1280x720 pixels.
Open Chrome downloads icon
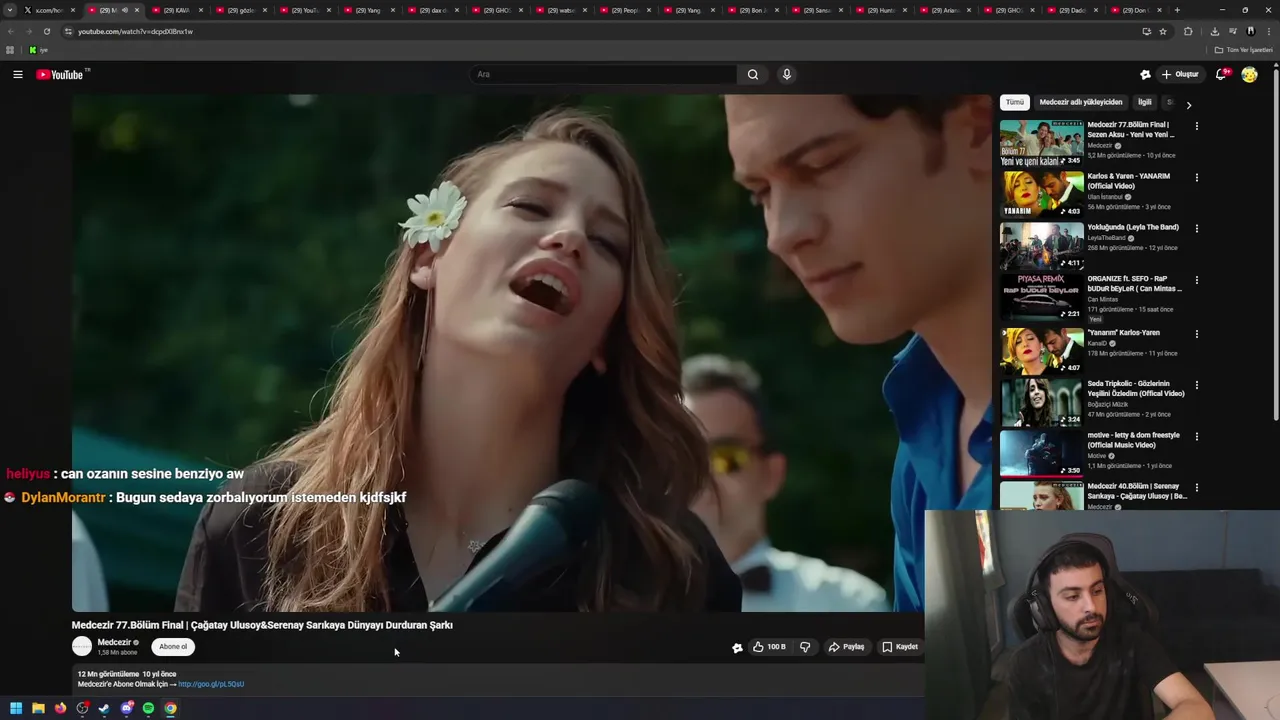coord(1214,31)
